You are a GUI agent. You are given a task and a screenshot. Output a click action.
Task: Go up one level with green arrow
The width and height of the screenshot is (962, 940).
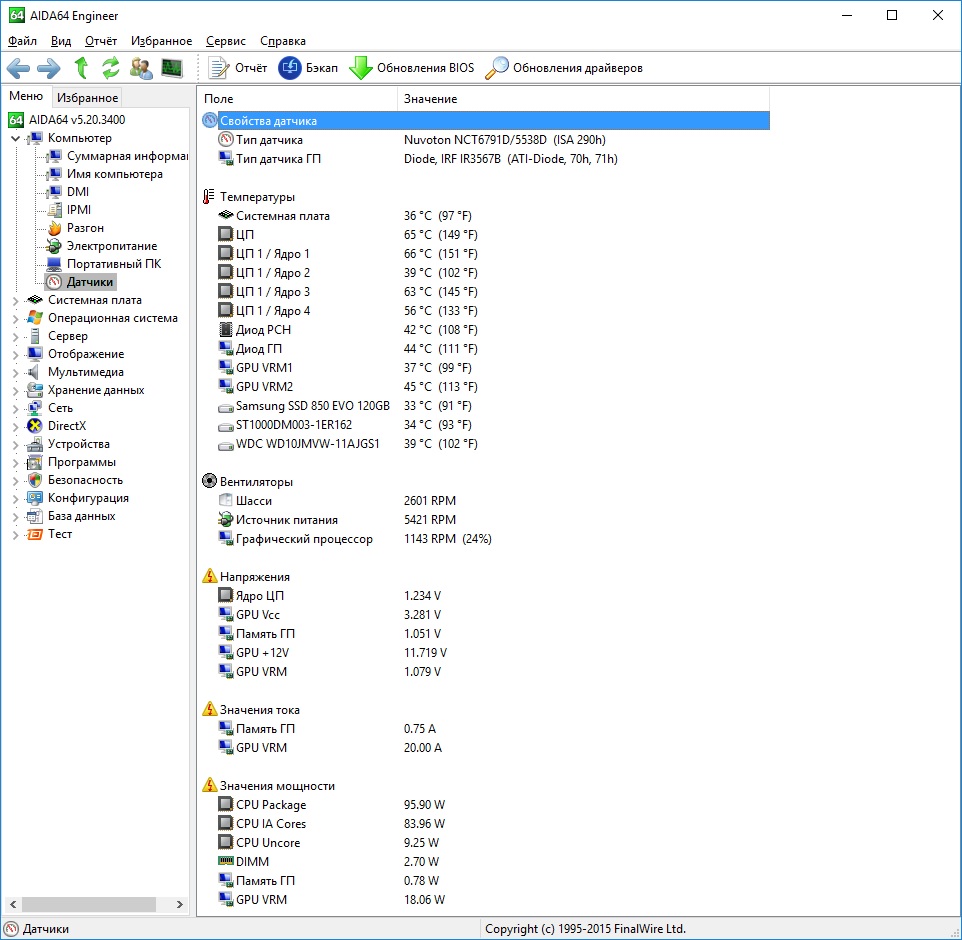81,68
